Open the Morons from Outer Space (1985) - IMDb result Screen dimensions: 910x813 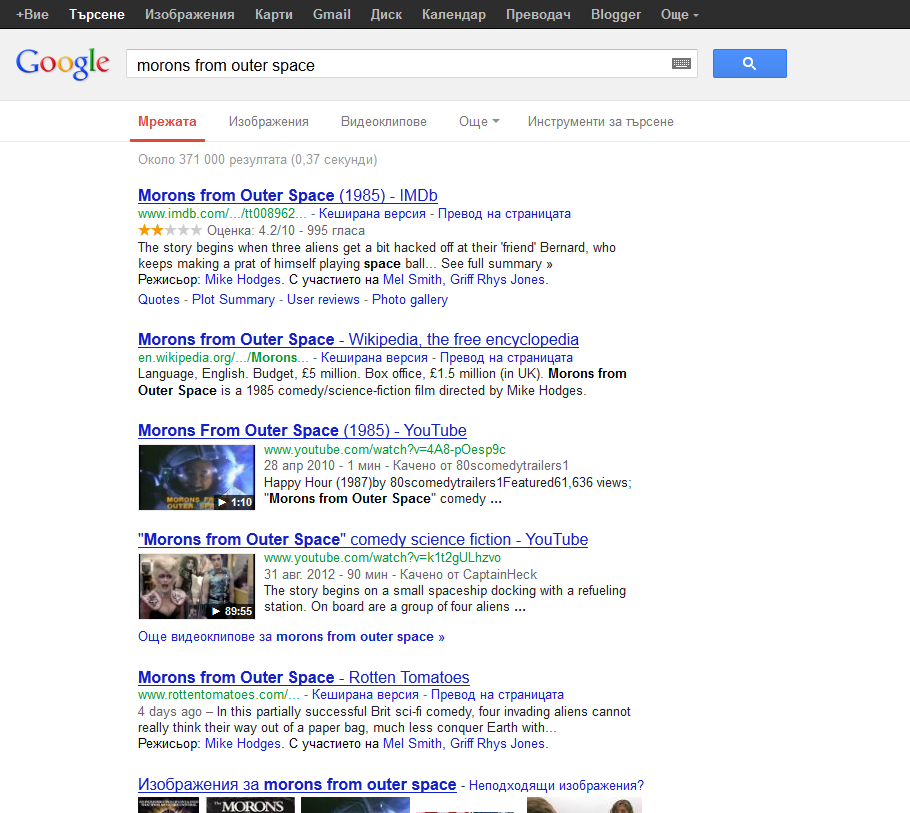tap(288, 196)
